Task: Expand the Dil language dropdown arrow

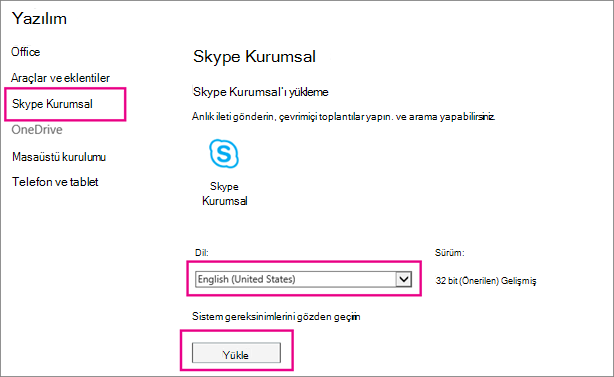Action: [404, 280]
